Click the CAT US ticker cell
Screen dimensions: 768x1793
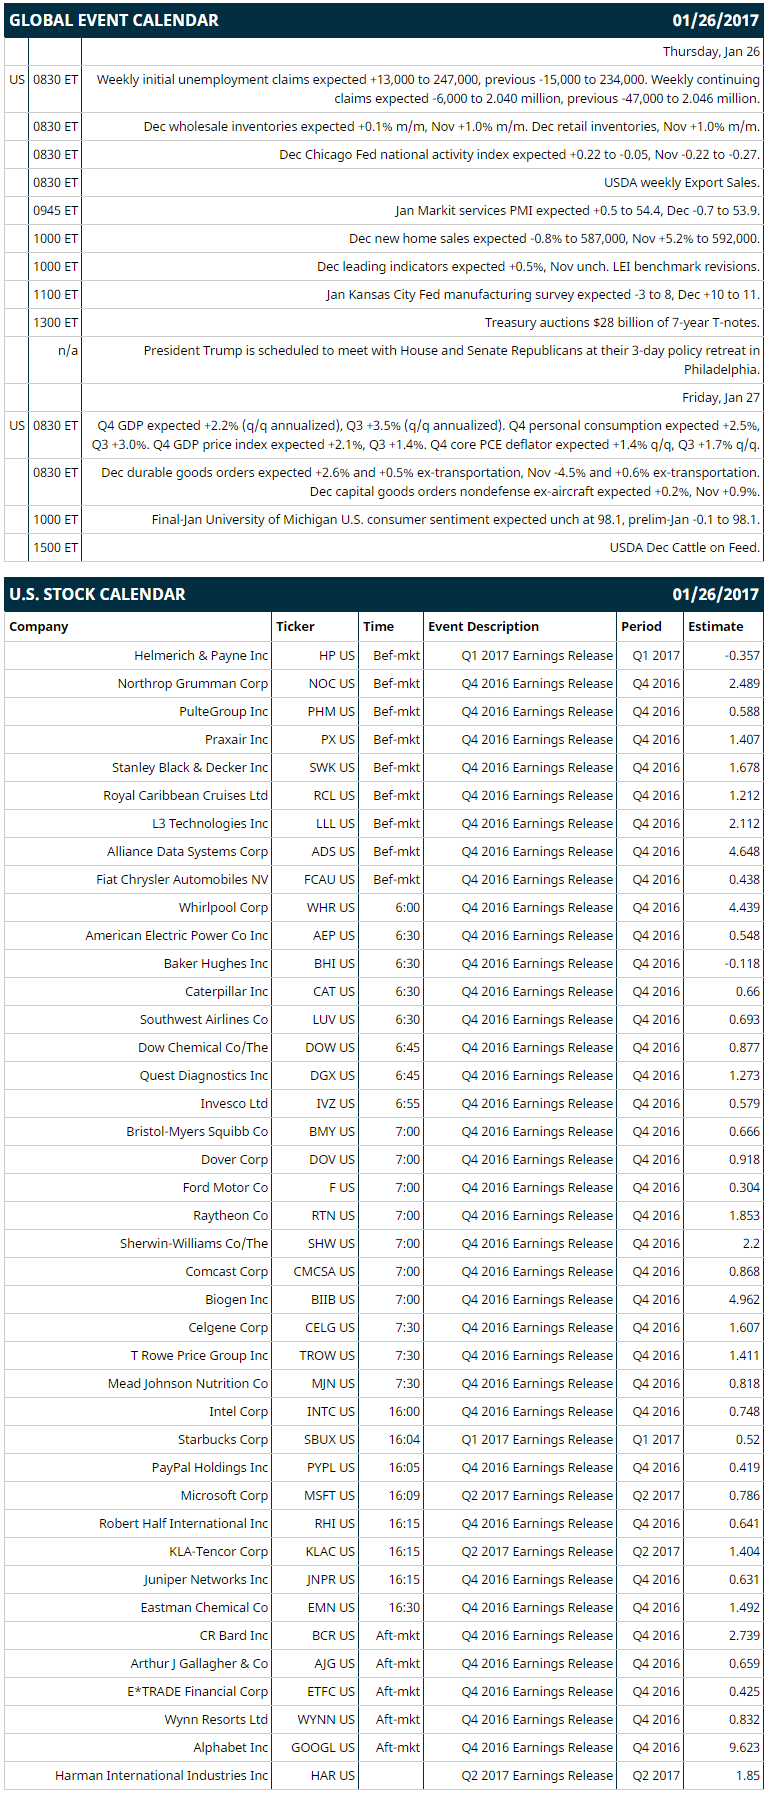pos(334,991)
